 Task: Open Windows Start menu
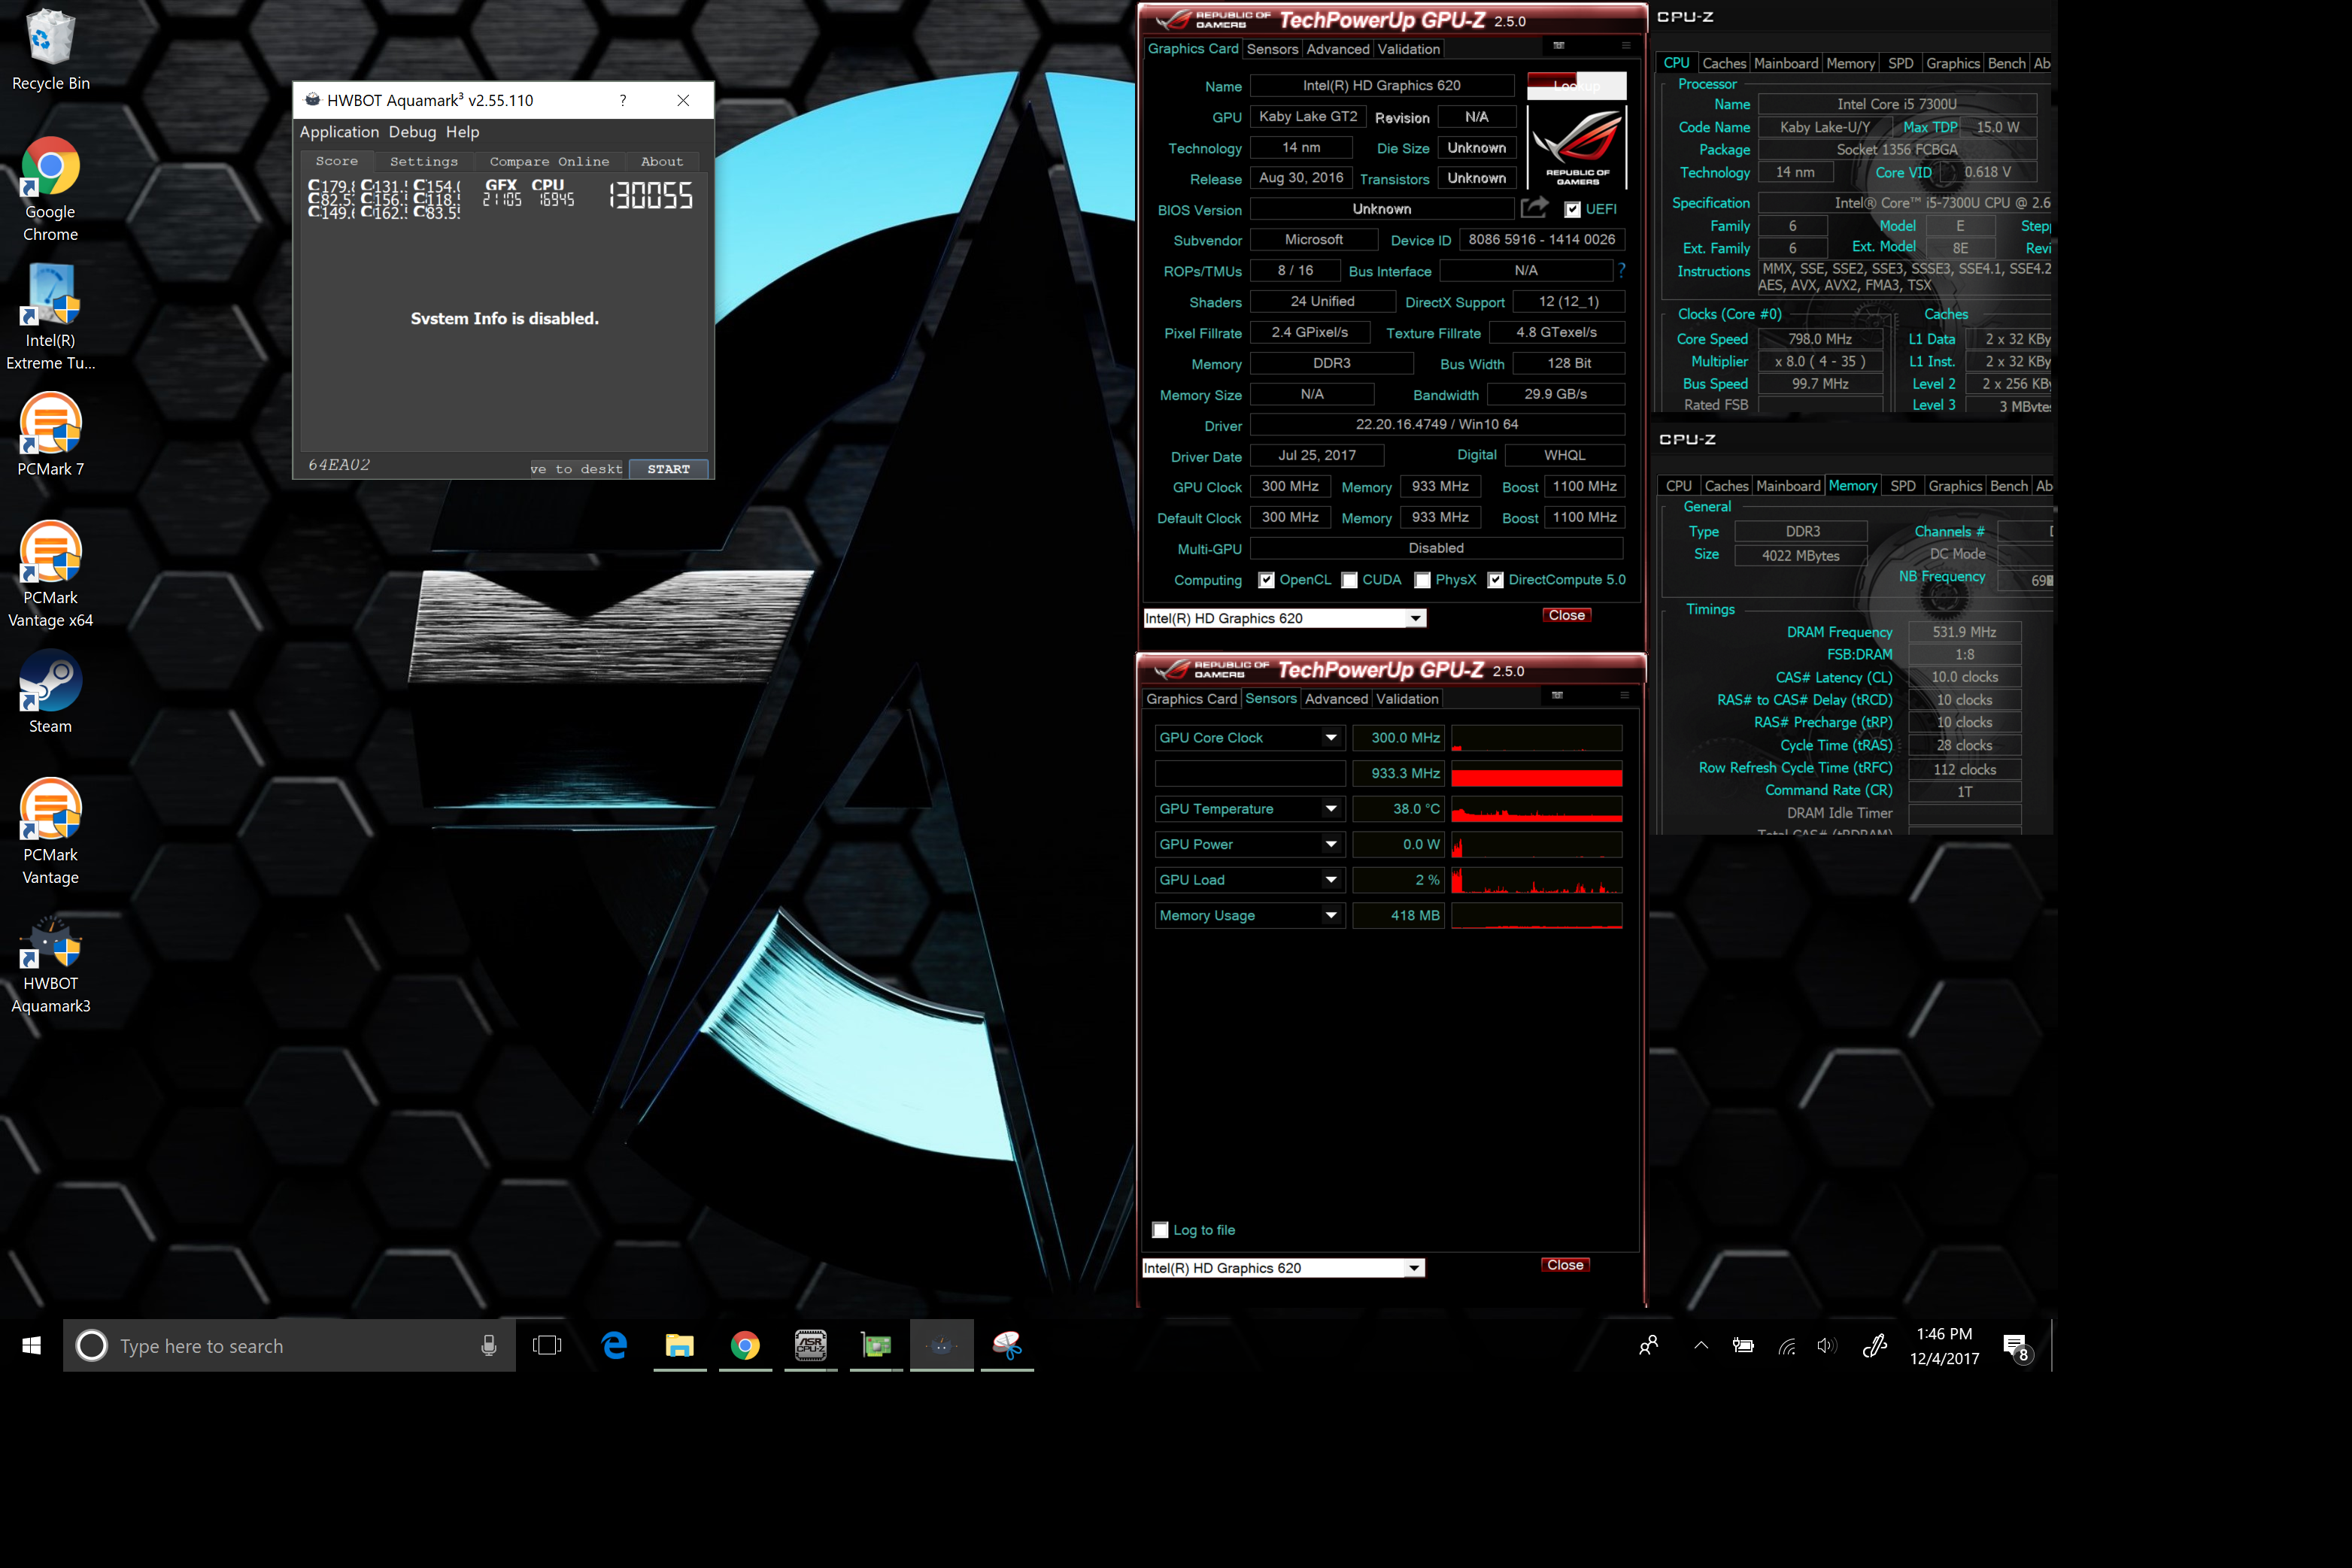click(31, 1346)
